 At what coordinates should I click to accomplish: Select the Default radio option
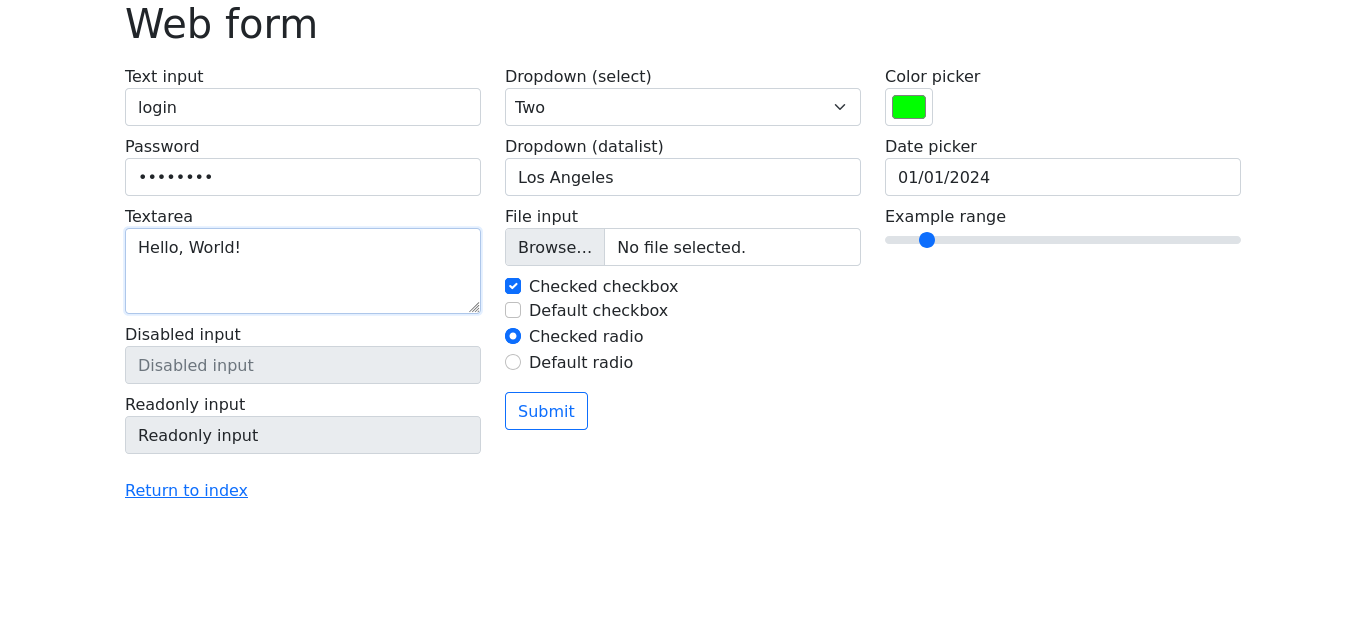point(513,362)
